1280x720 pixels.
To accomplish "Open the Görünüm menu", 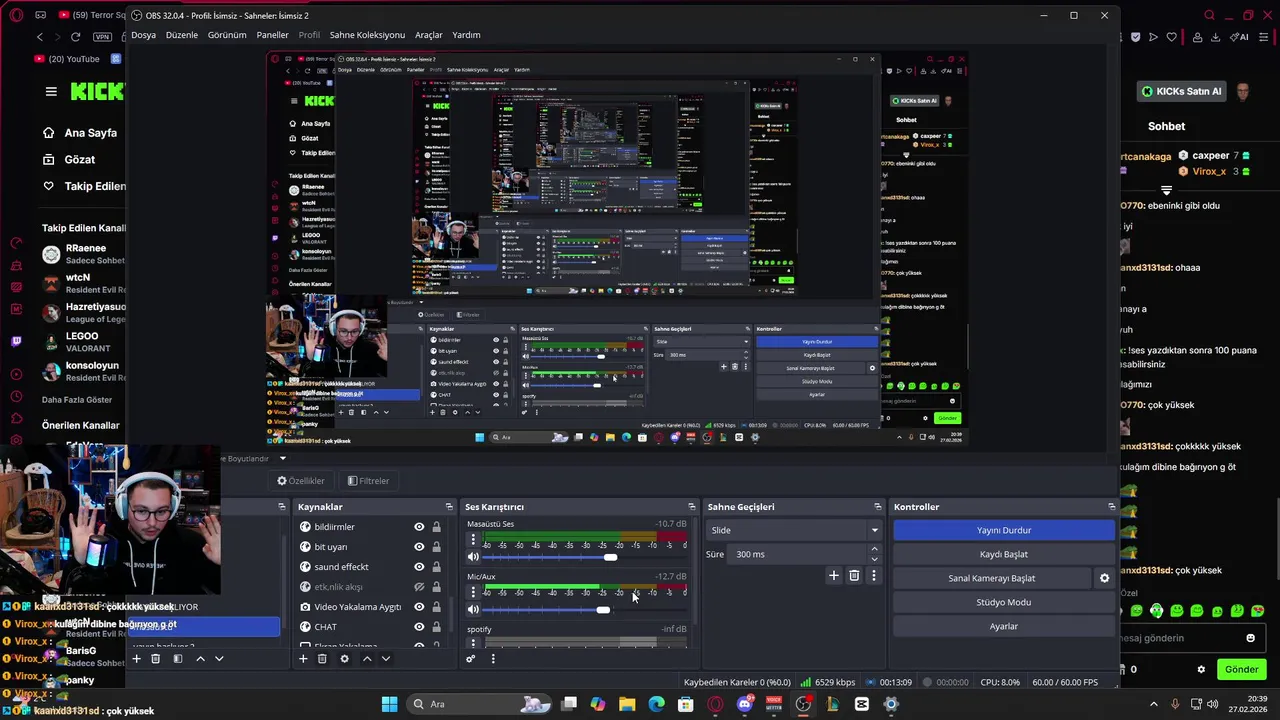I will 227,35.
